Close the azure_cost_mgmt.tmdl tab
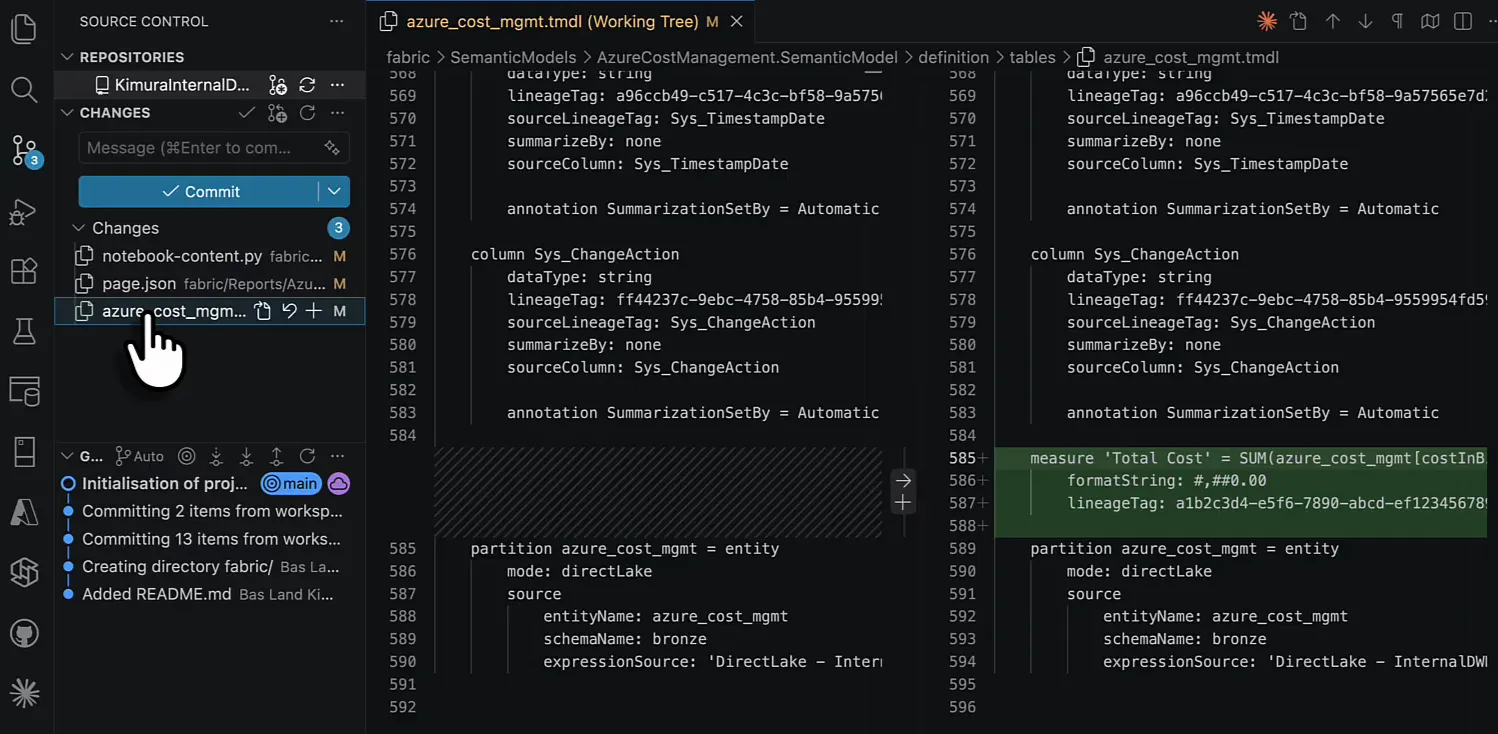This screenshot has height=734, width=1498. 737,21
